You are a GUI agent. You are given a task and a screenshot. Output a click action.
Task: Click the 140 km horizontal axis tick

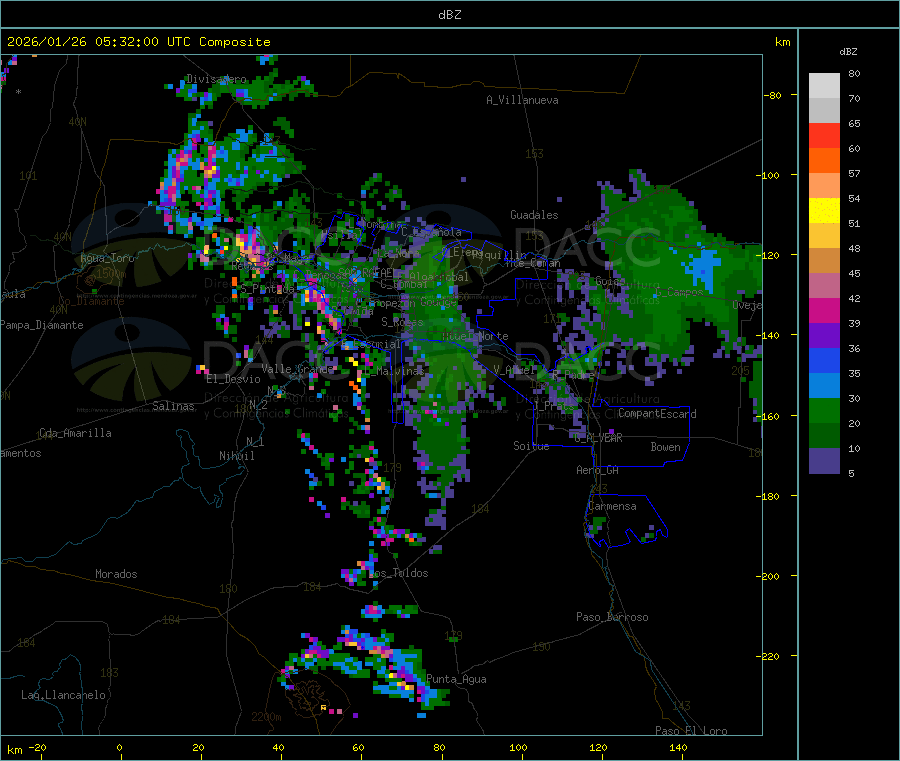(x=678, y=747)
